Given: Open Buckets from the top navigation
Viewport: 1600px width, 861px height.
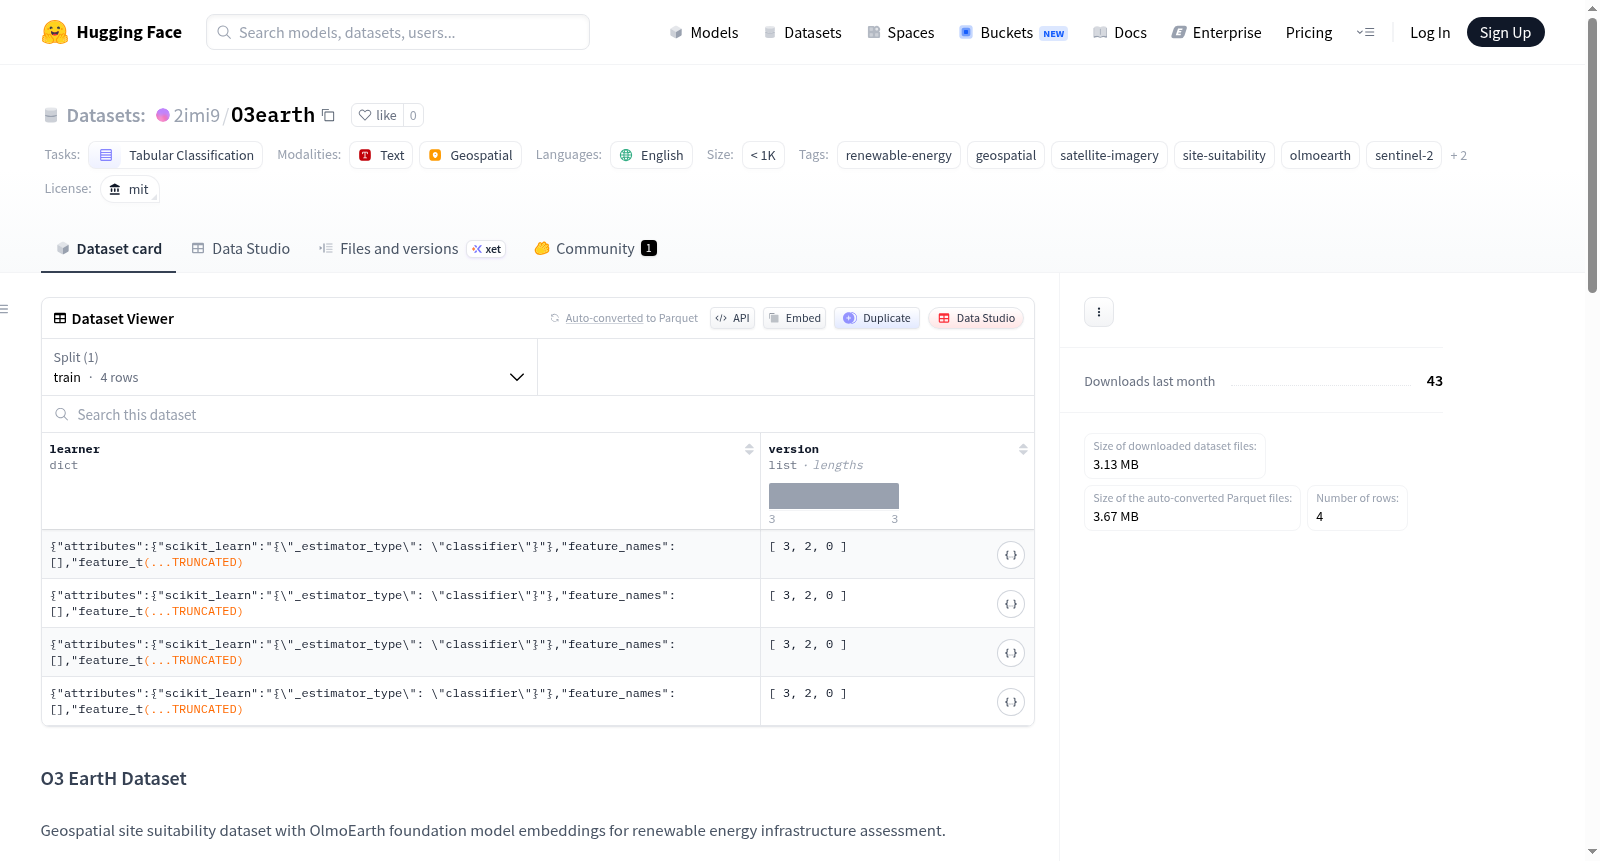Looking at the screenshot, I should coord(1013,32).
